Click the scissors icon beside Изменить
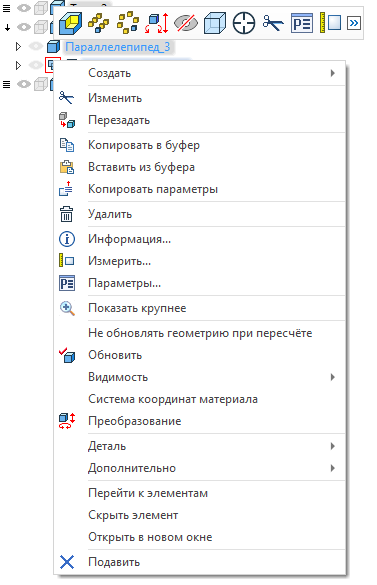Image resolution: width=377 pixels, height=585 pixels. (x=67, y=98)
